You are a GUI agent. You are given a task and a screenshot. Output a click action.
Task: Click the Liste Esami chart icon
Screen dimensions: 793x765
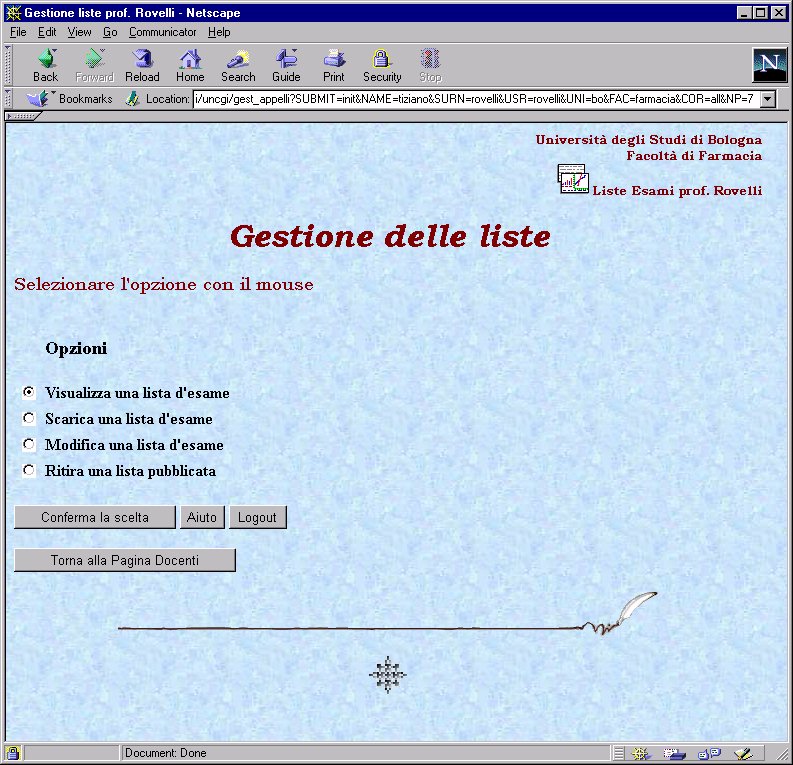pos(573,178)
